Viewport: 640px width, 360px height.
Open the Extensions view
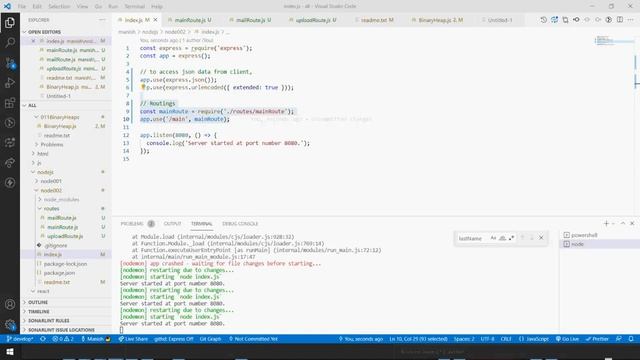[x=10, y=103]
